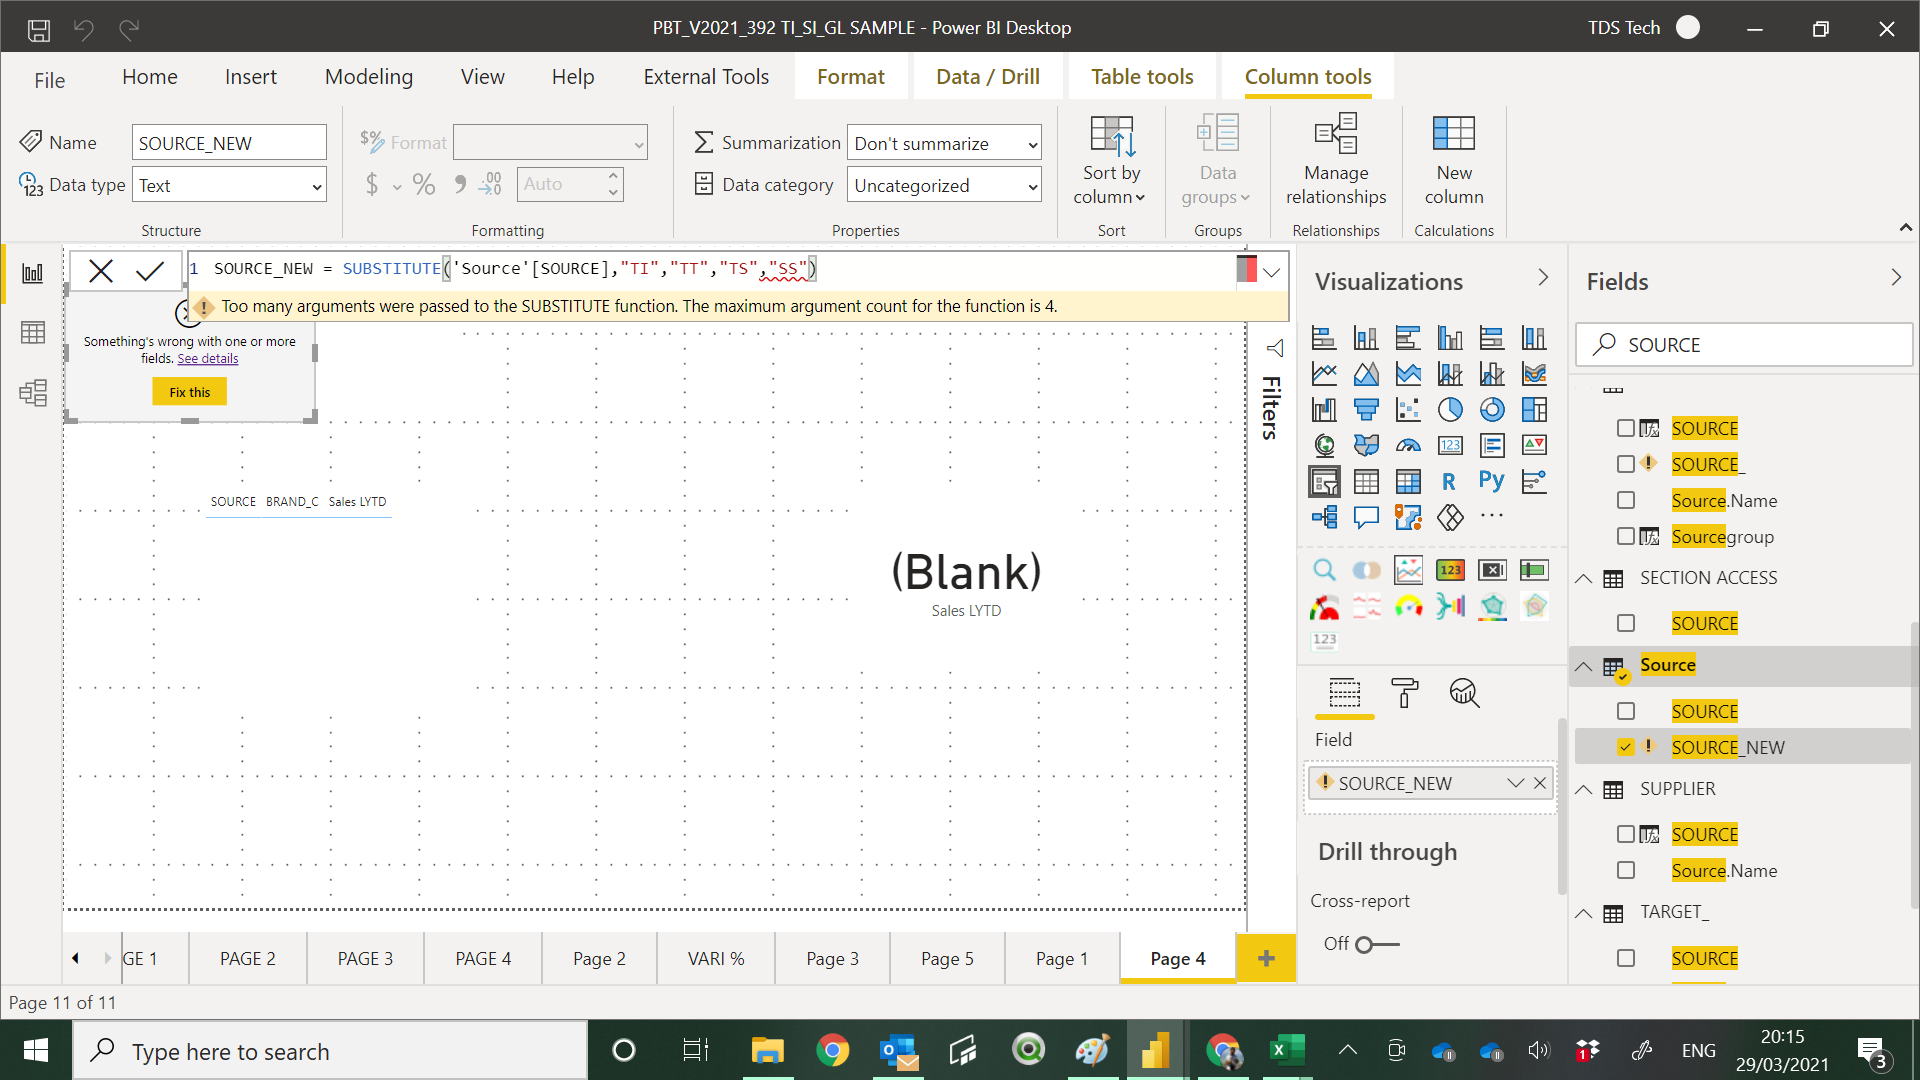Open Sort by column menu
Screen dimensions: 1920x1080
1110,159
